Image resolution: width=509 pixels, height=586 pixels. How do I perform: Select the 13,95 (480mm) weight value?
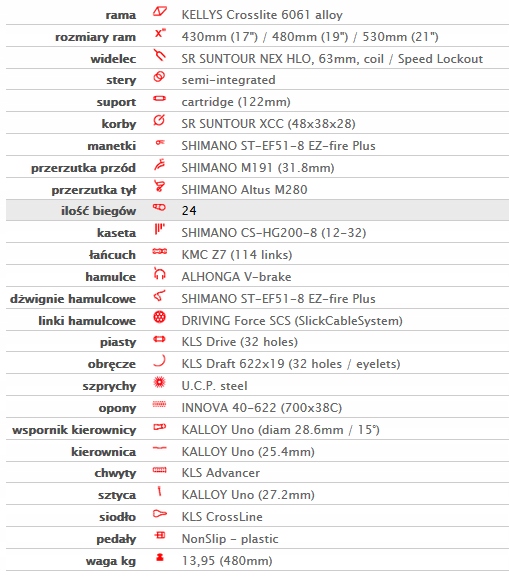click(x=227, y=561)
